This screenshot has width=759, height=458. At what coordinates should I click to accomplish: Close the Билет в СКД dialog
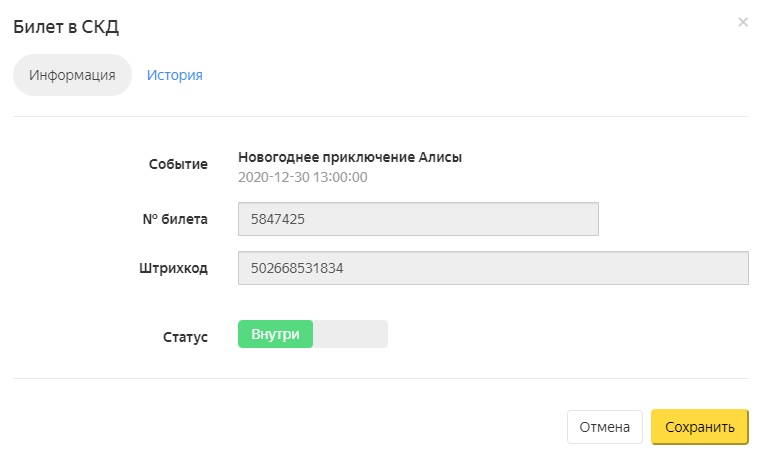click(x=742, y=22)
